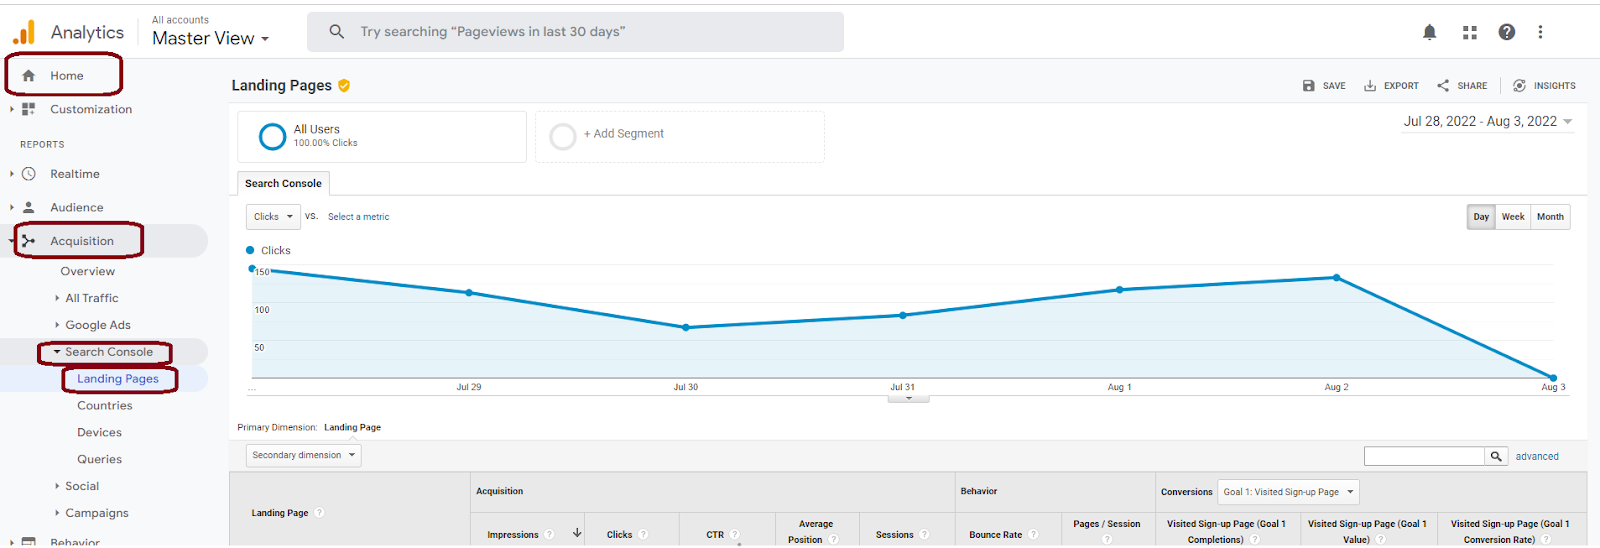Click the top search bar field
Screen dimensions: 1600x548
[x=575, y=32]
